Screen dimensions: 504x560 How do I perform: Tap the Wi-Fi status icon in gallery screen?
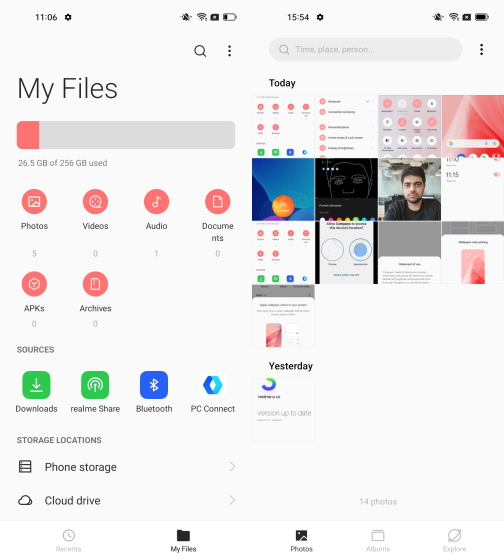coord(454,17)
